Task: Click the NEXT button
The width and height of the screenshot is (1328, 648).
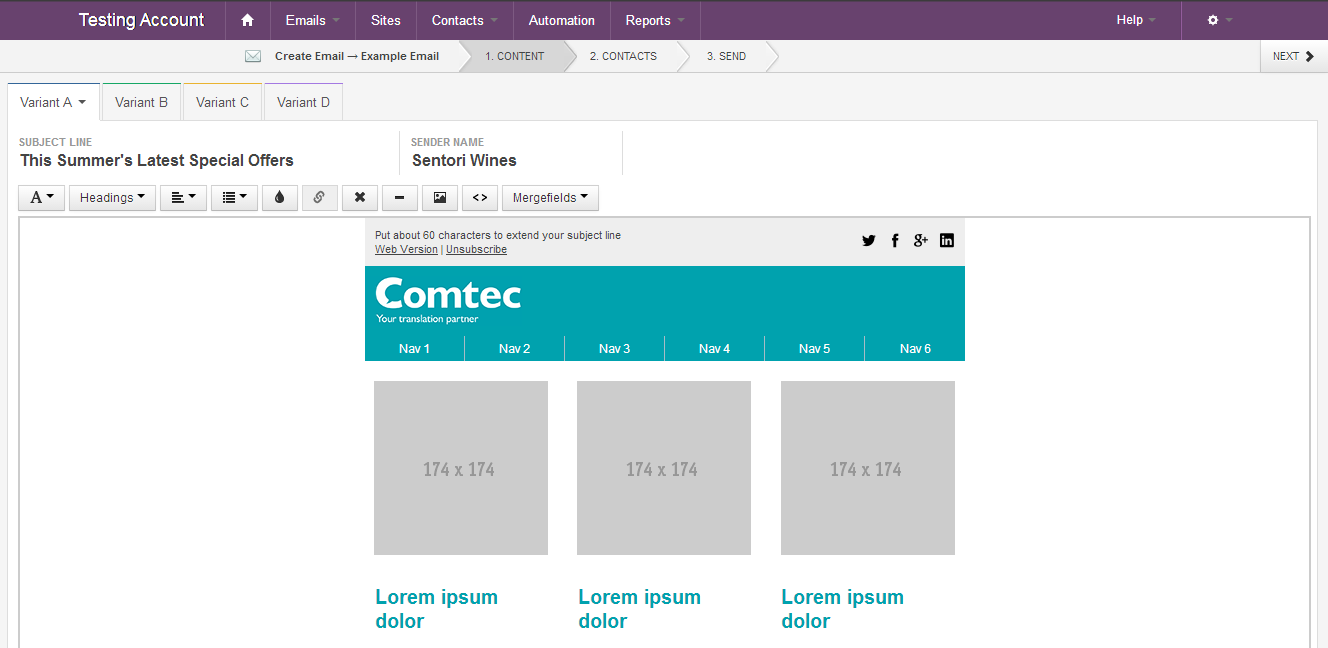Action: pyautogui.click(x=1293, y=56)
